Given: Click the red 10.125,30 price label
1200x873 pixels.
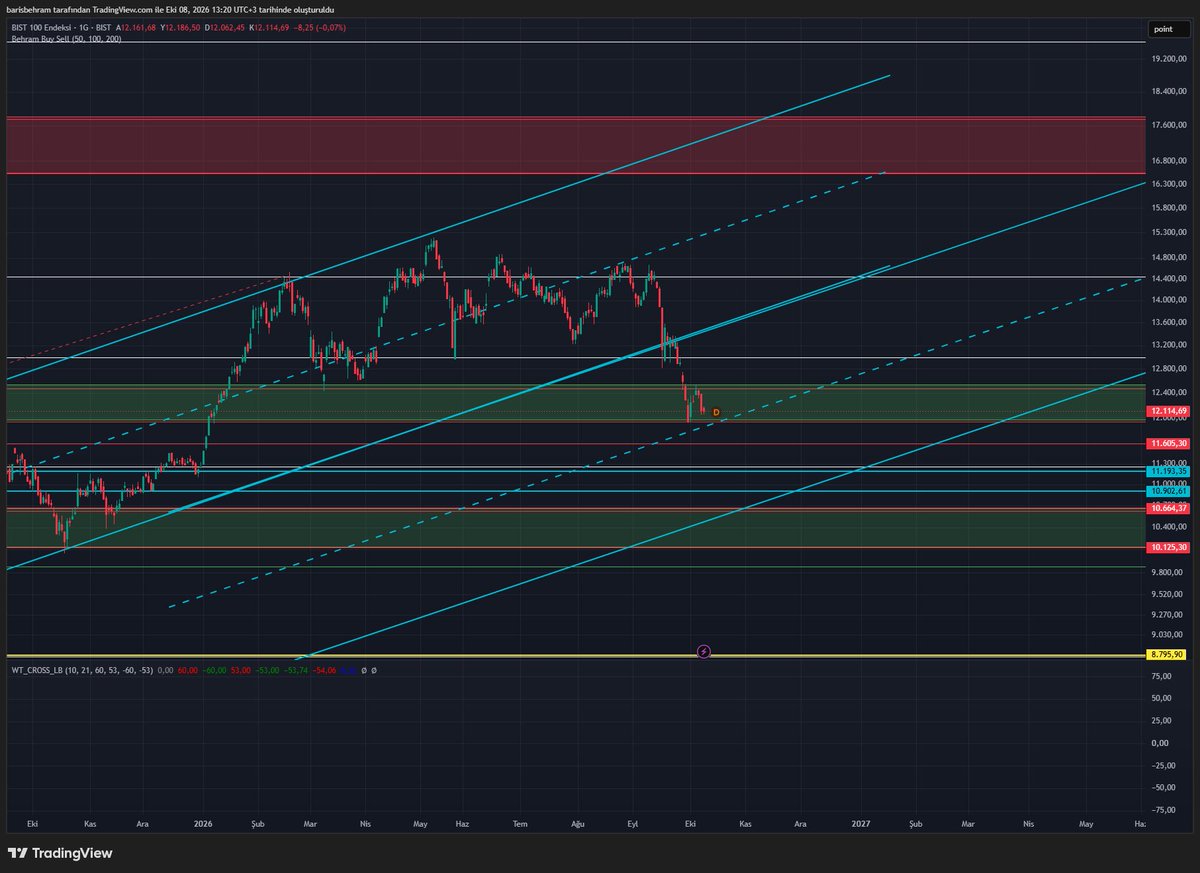Looking at the screenshot, I should [x=1168, y=548].
